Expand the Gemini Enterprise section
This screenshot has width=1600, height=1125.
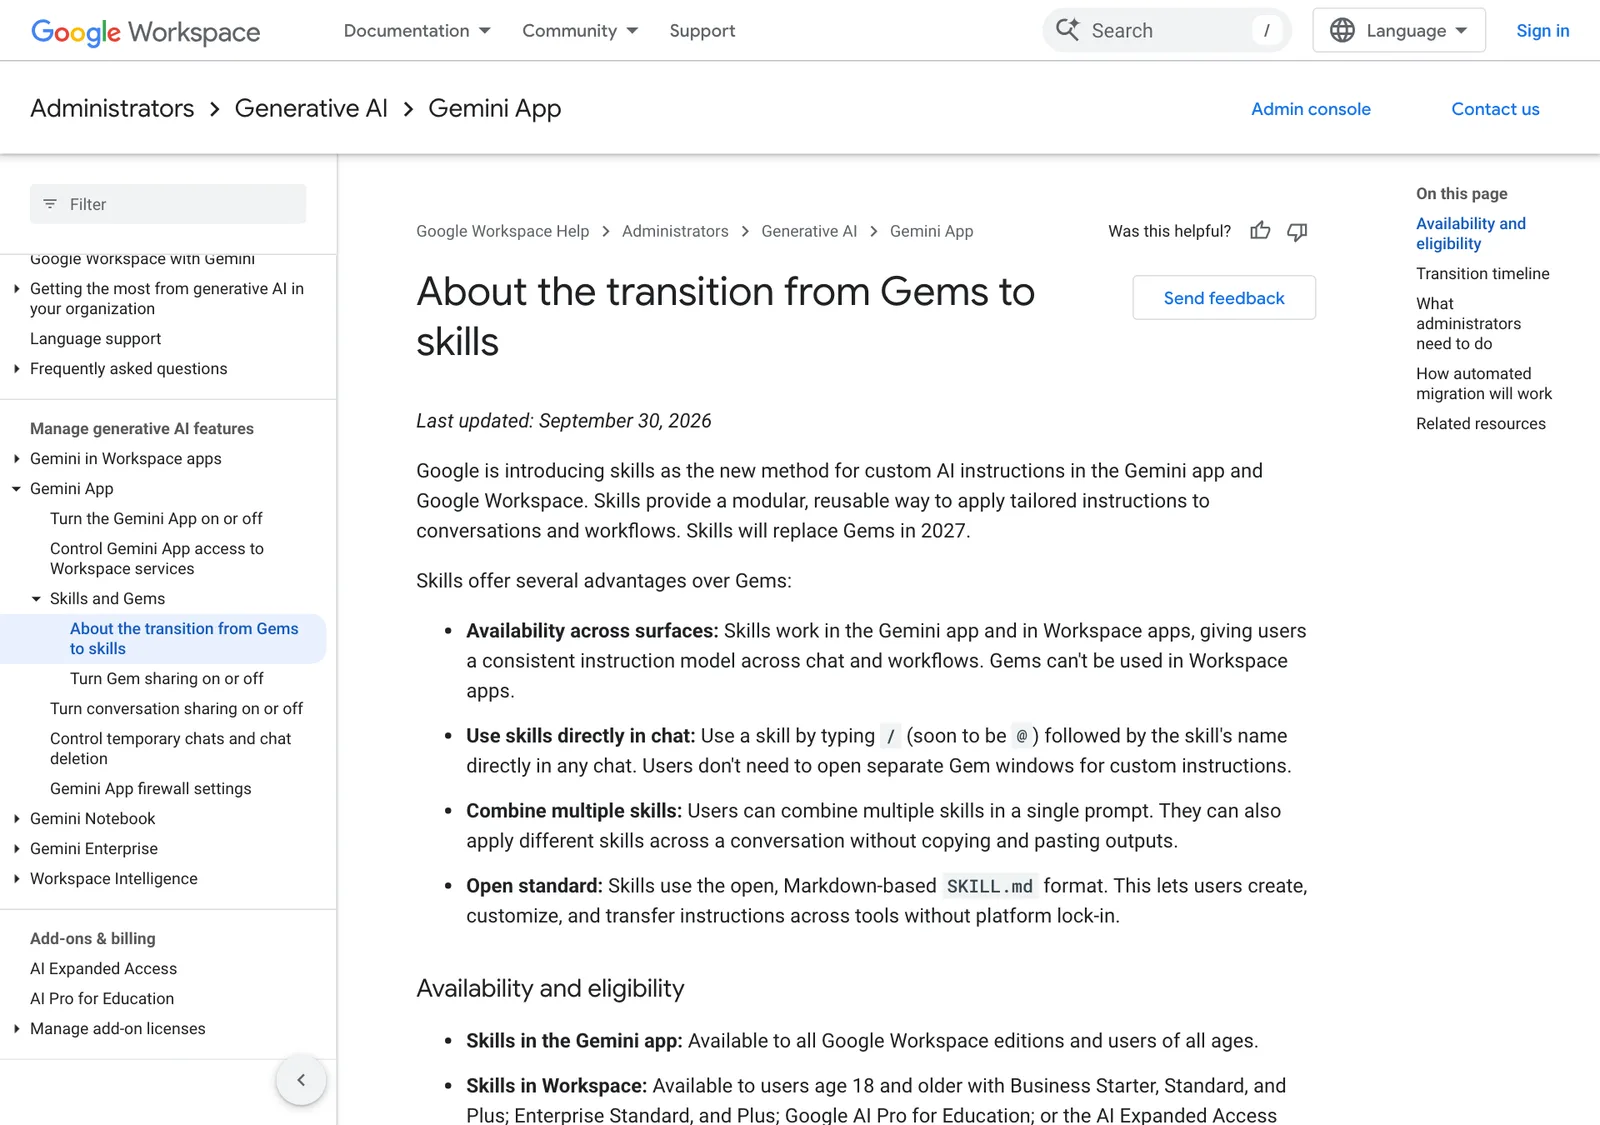click(x=16, y=849)
